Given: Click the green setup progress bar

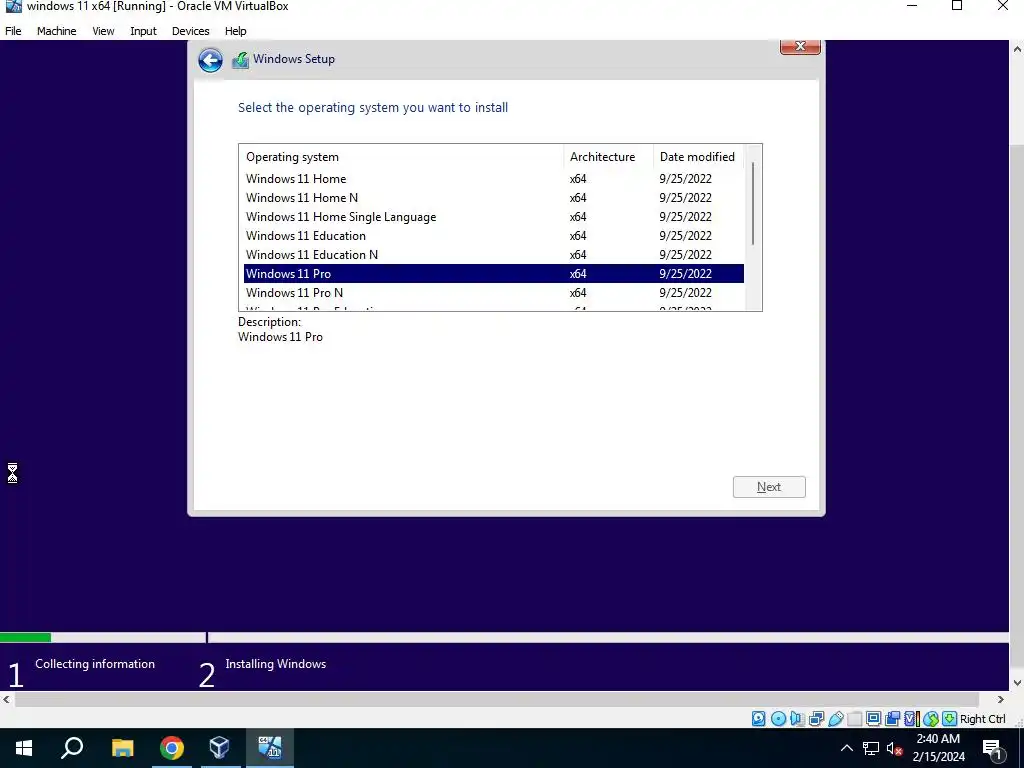Looking at the screenshot, I should click(x=25, y=637).
